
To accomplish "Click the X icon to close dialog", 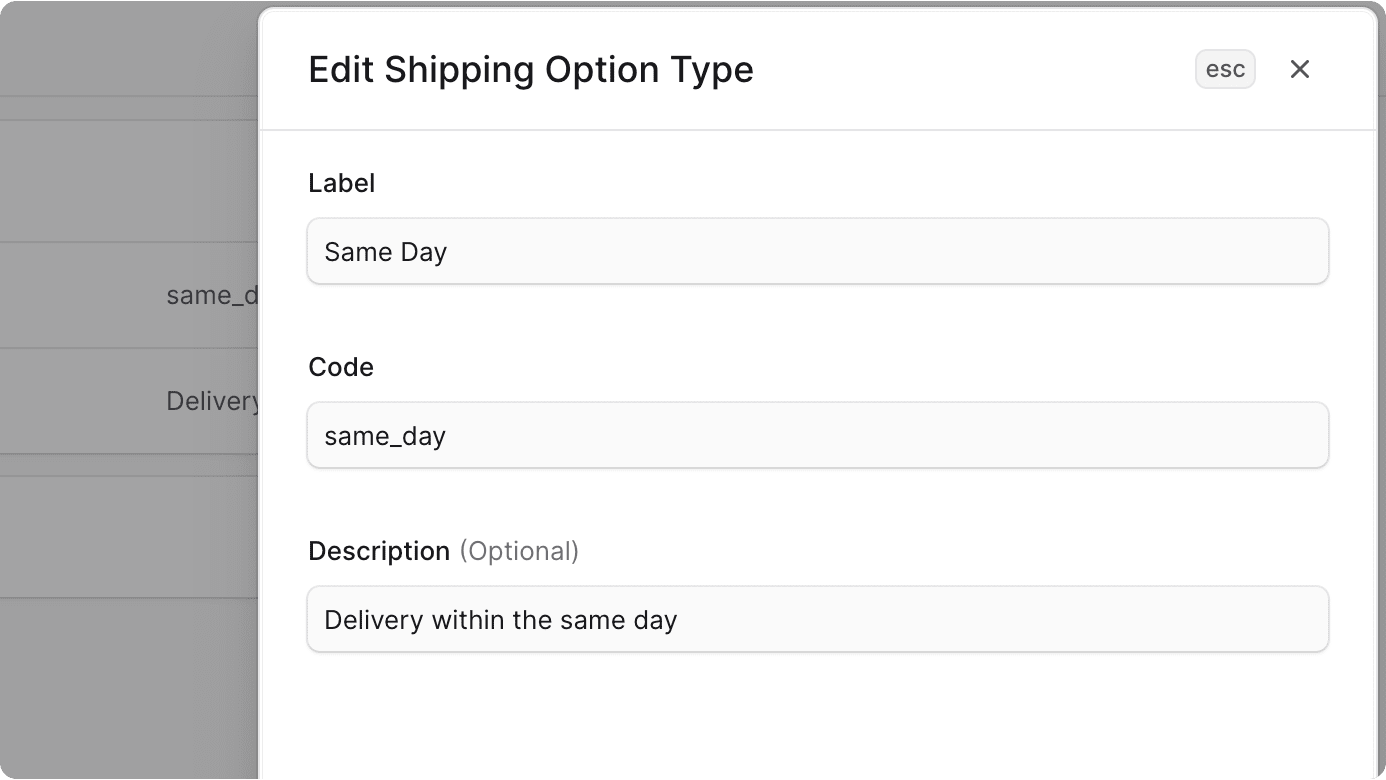I will [x=1299, y=69].
